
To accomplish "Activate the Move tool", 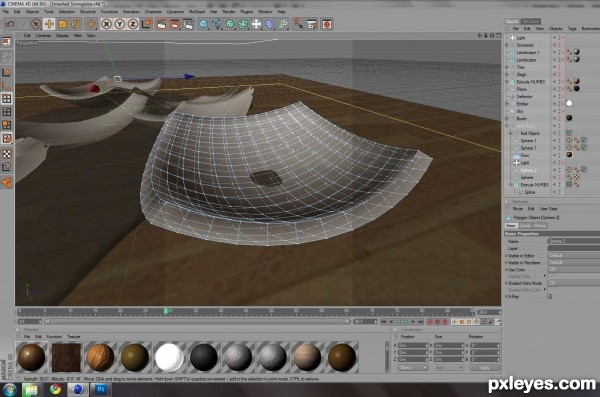I will pos(49,25).
